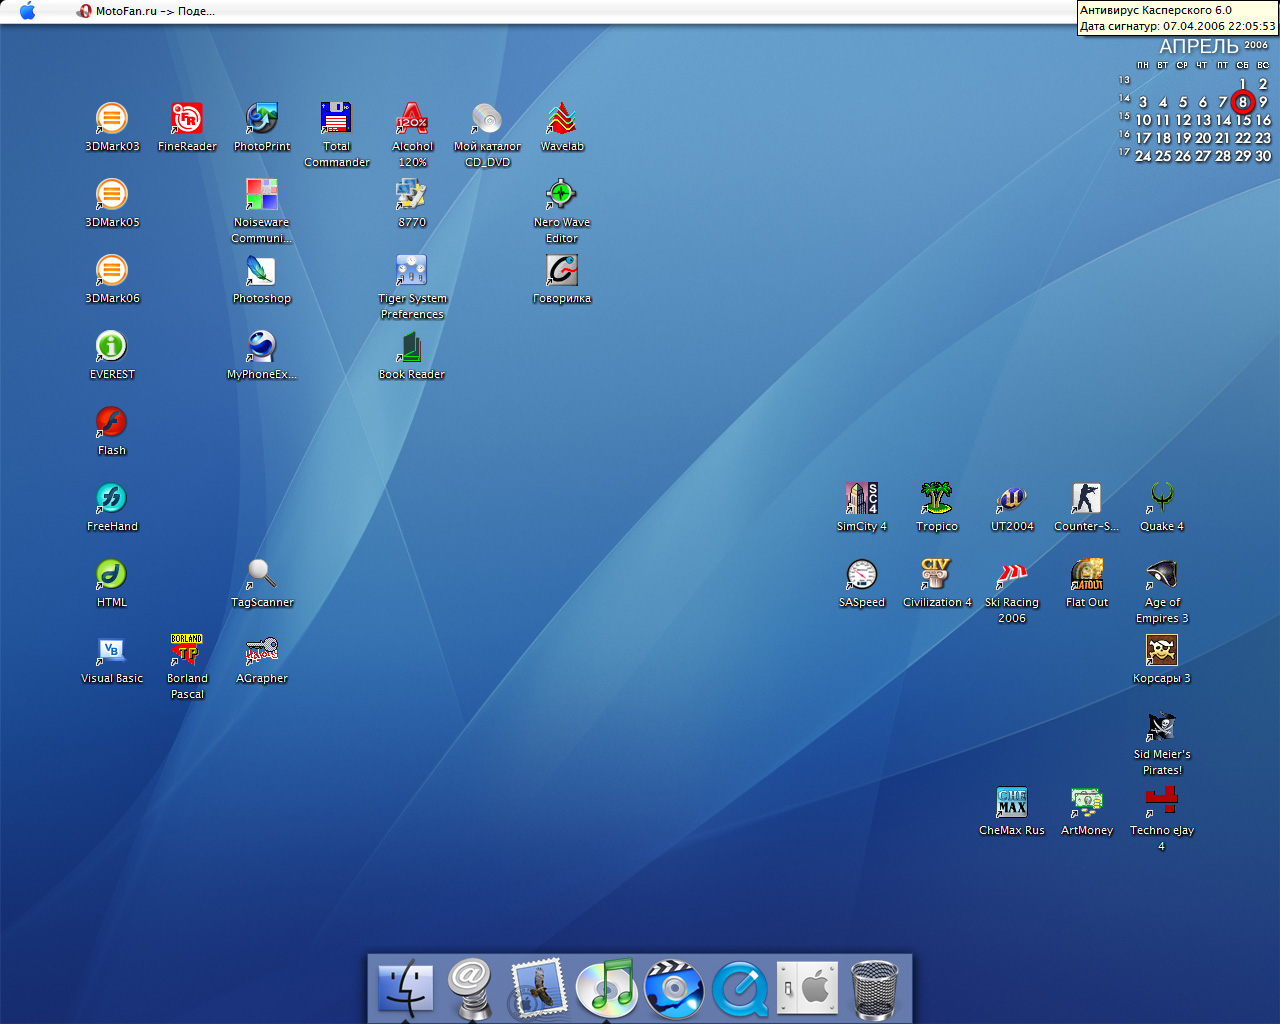Click the Антивирус Касперского 6.0 tooltip
This screenshot has width=1280, height=1024.
click(x=1178, y=18)
